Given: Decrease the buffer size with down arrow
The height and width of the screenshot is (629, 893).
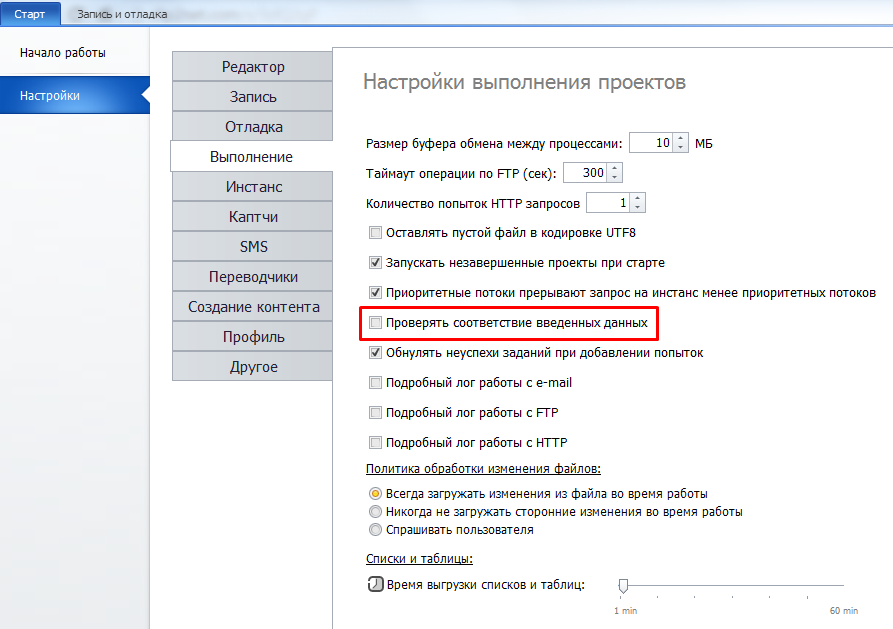Looking at the screenshot, I should pyautogui.click(x=681, y=147).
